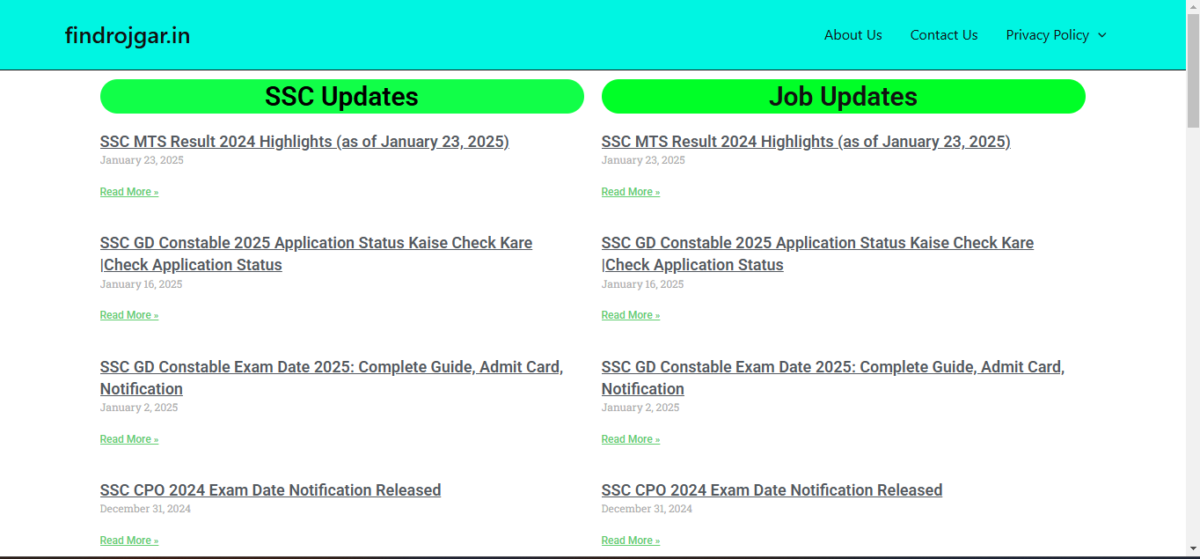
Task: Click the SSC Updates green heading
Action: (x=342, y=96)
